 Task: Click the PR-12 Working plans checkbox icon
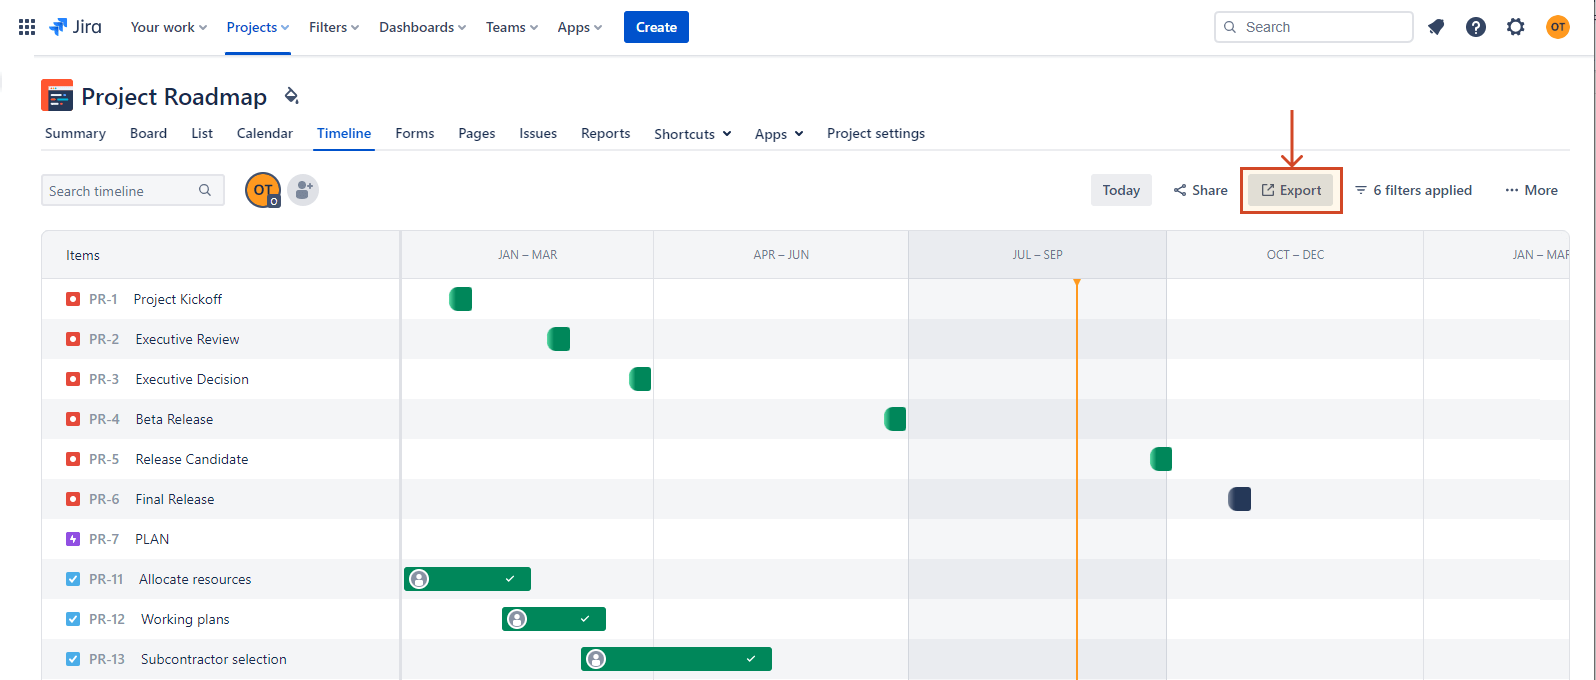tap(73, 619)
